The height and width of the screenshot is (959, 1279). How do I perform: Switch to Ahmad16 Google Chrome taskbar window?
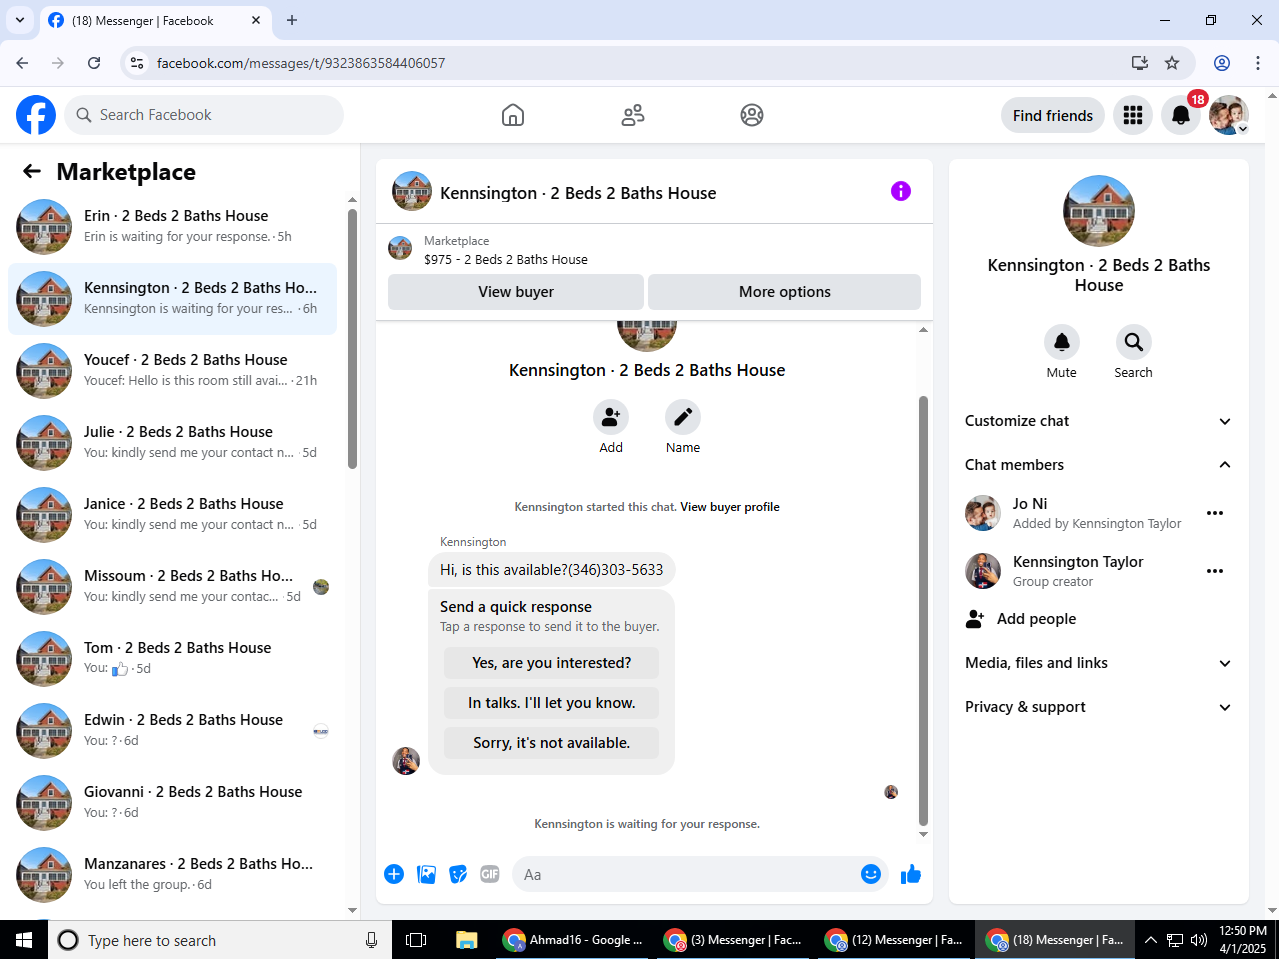pyautogui.click(x=574, y=940)
